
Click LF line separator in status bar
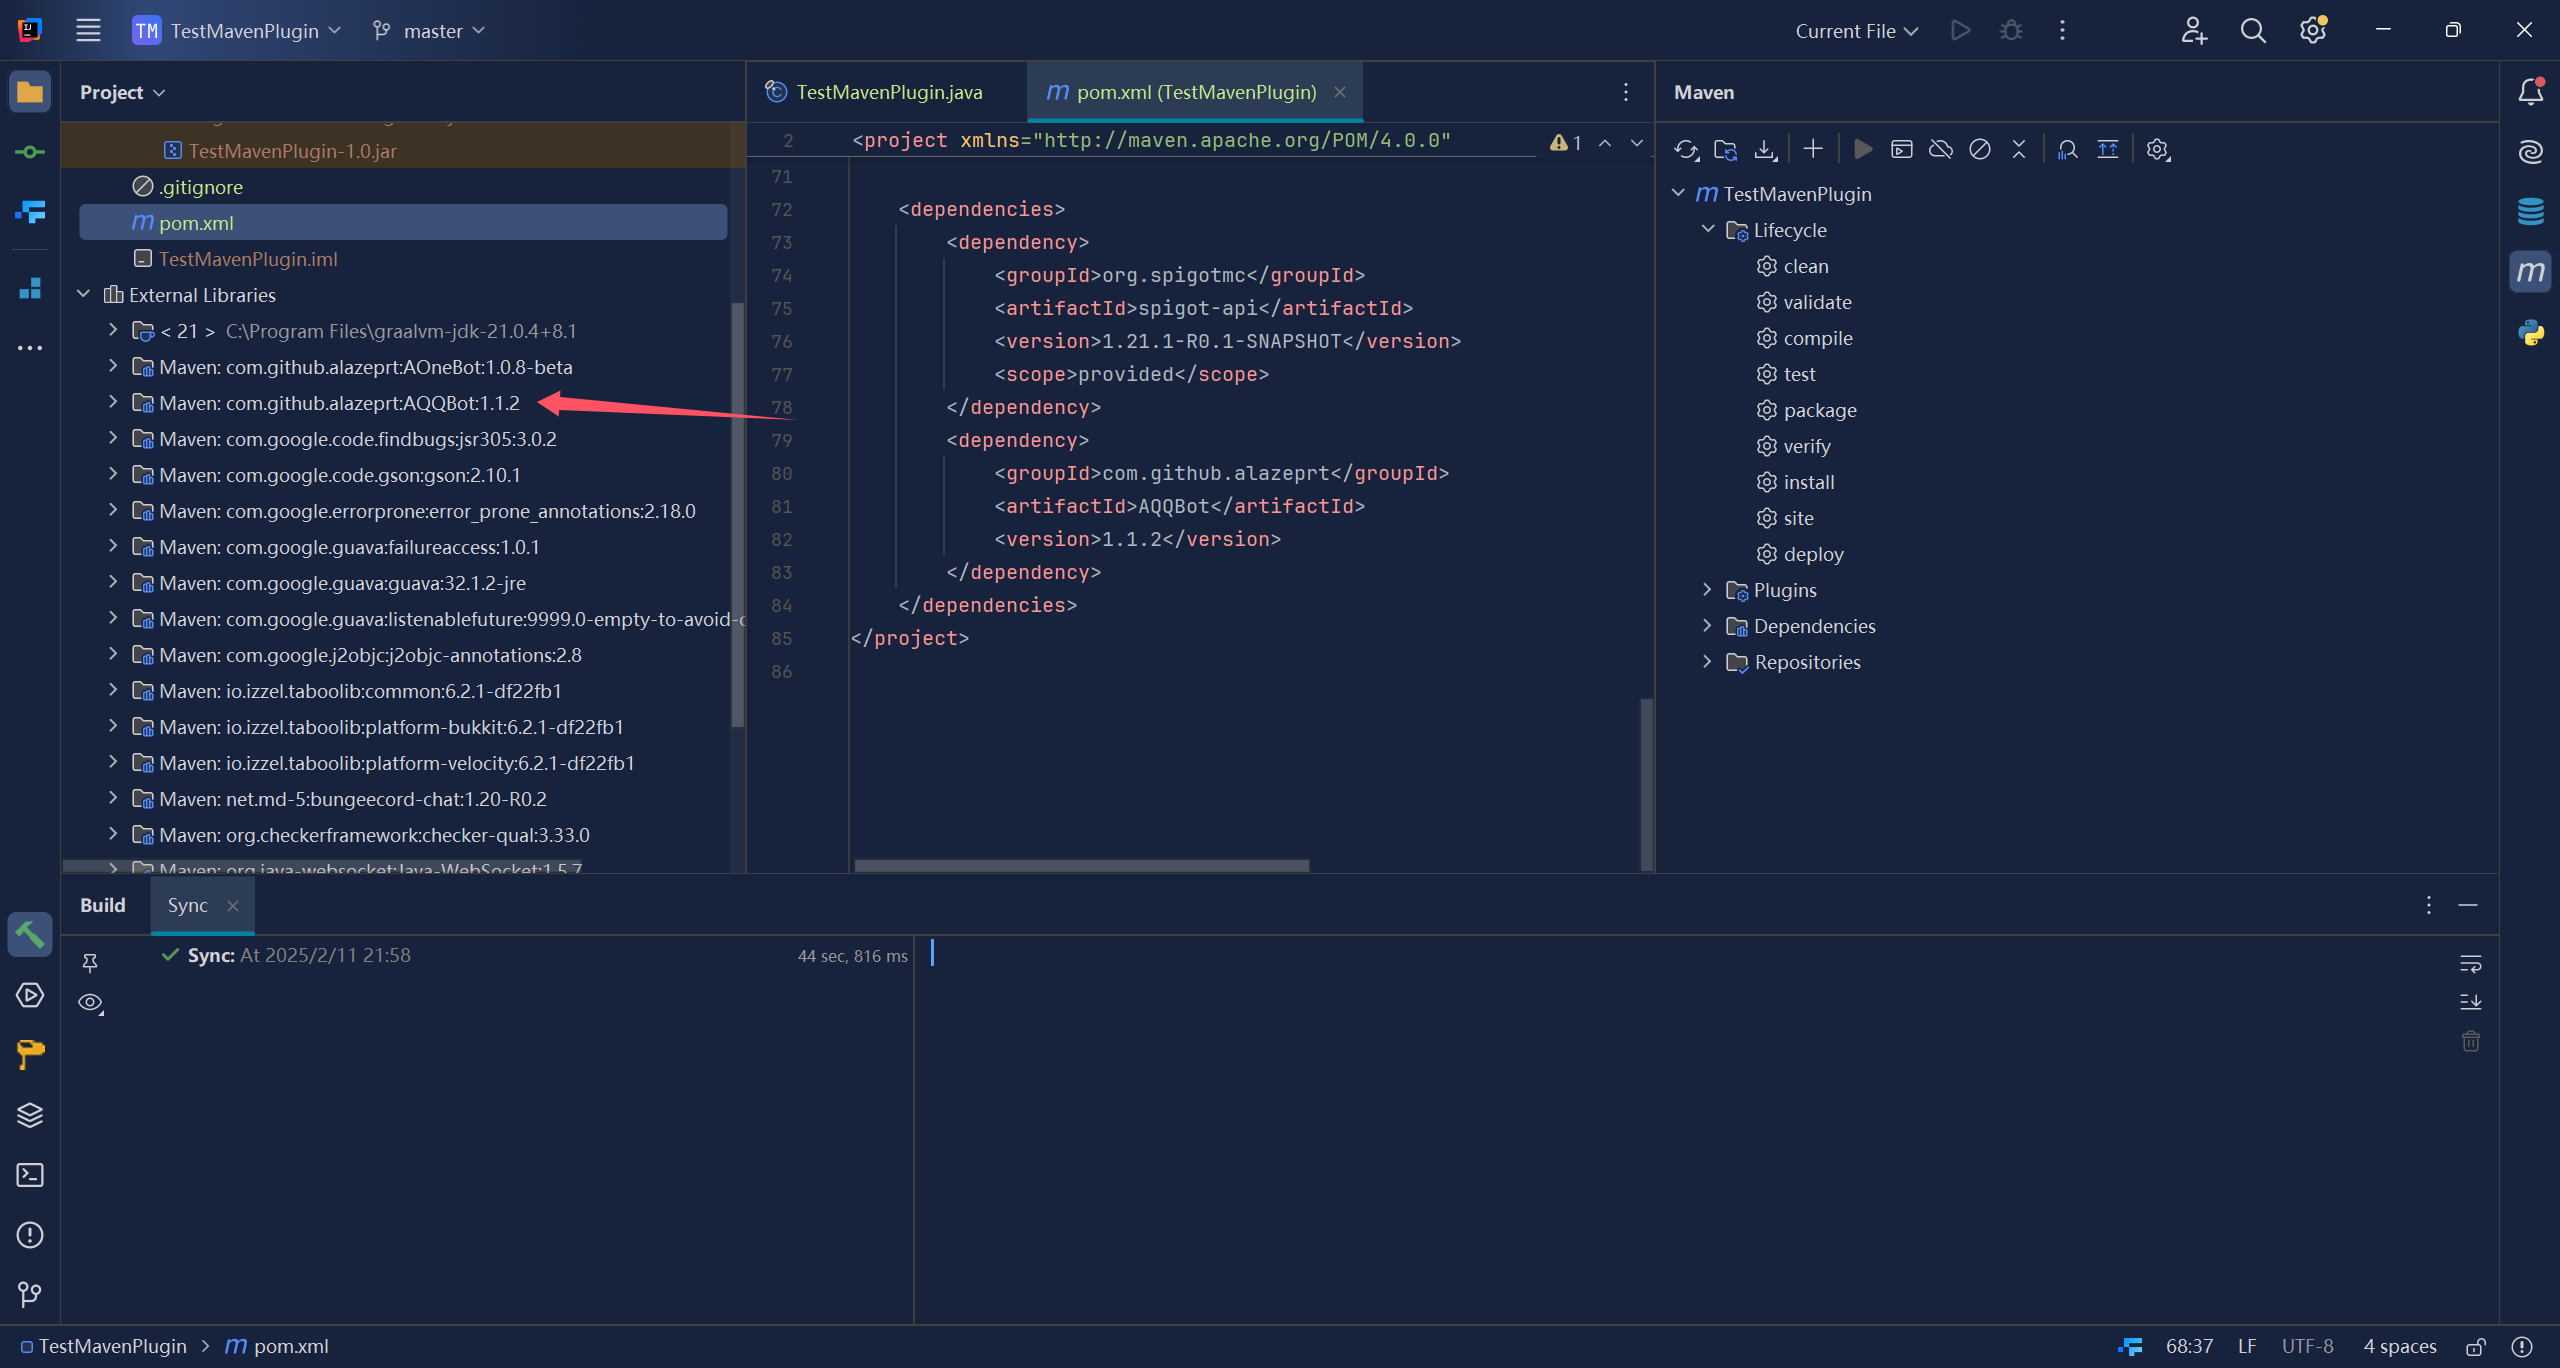2247,1347
